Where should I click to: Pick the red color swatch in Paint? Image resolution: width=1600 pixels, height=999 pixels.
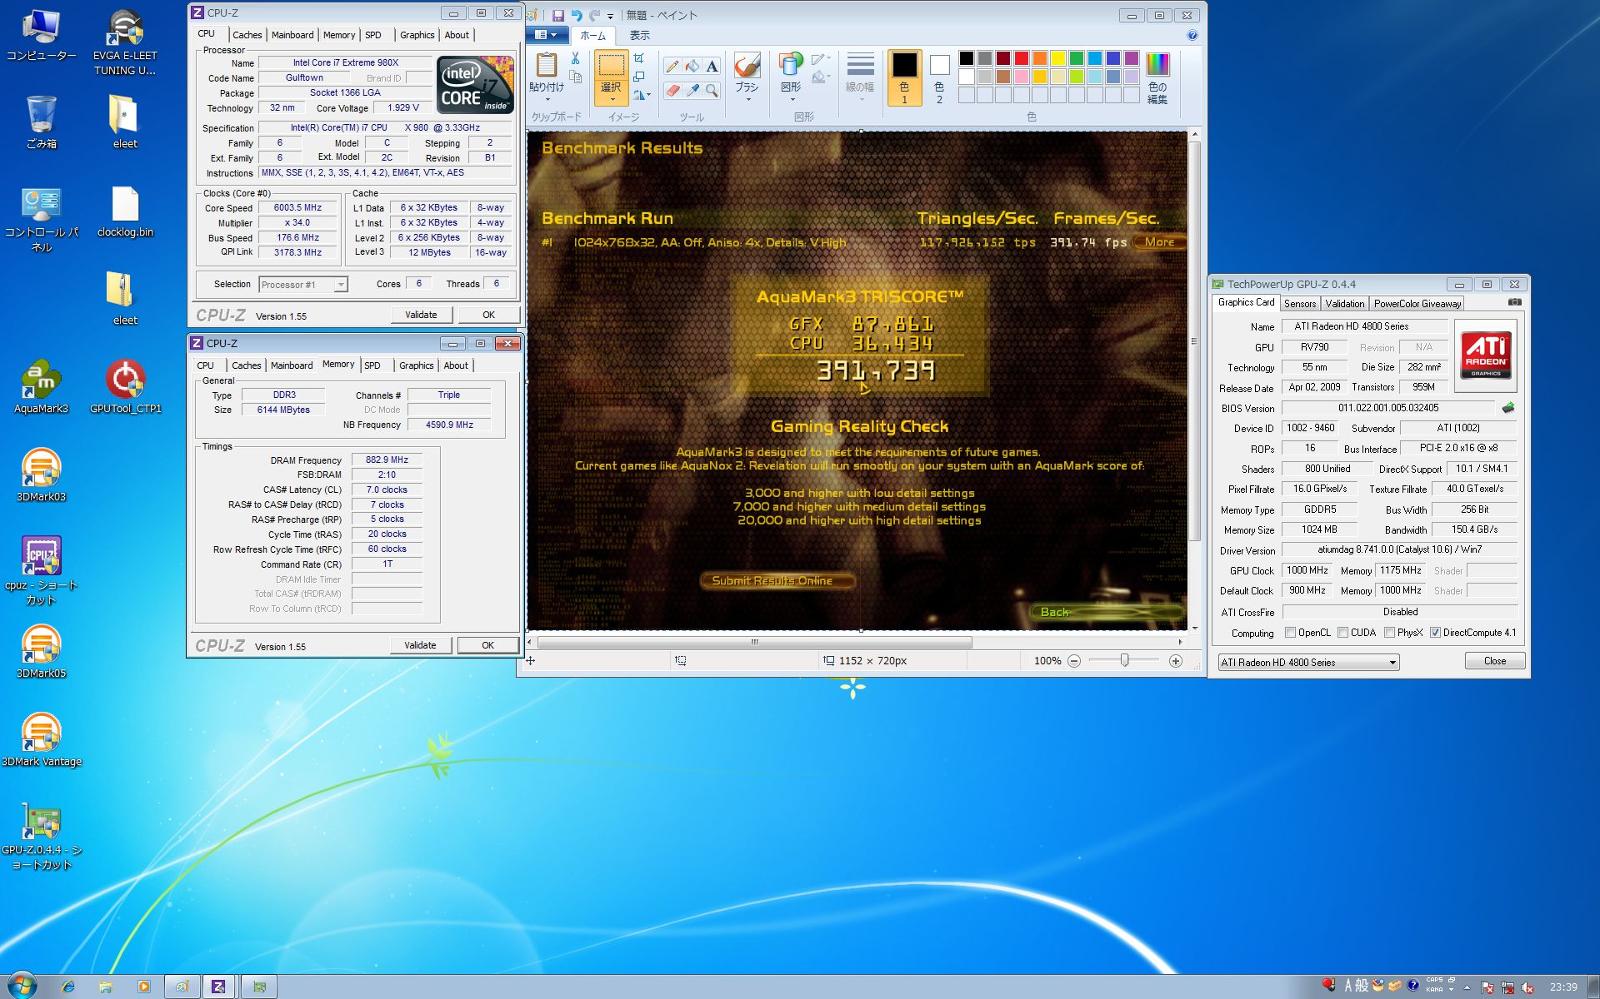(x=1022, y=58)
